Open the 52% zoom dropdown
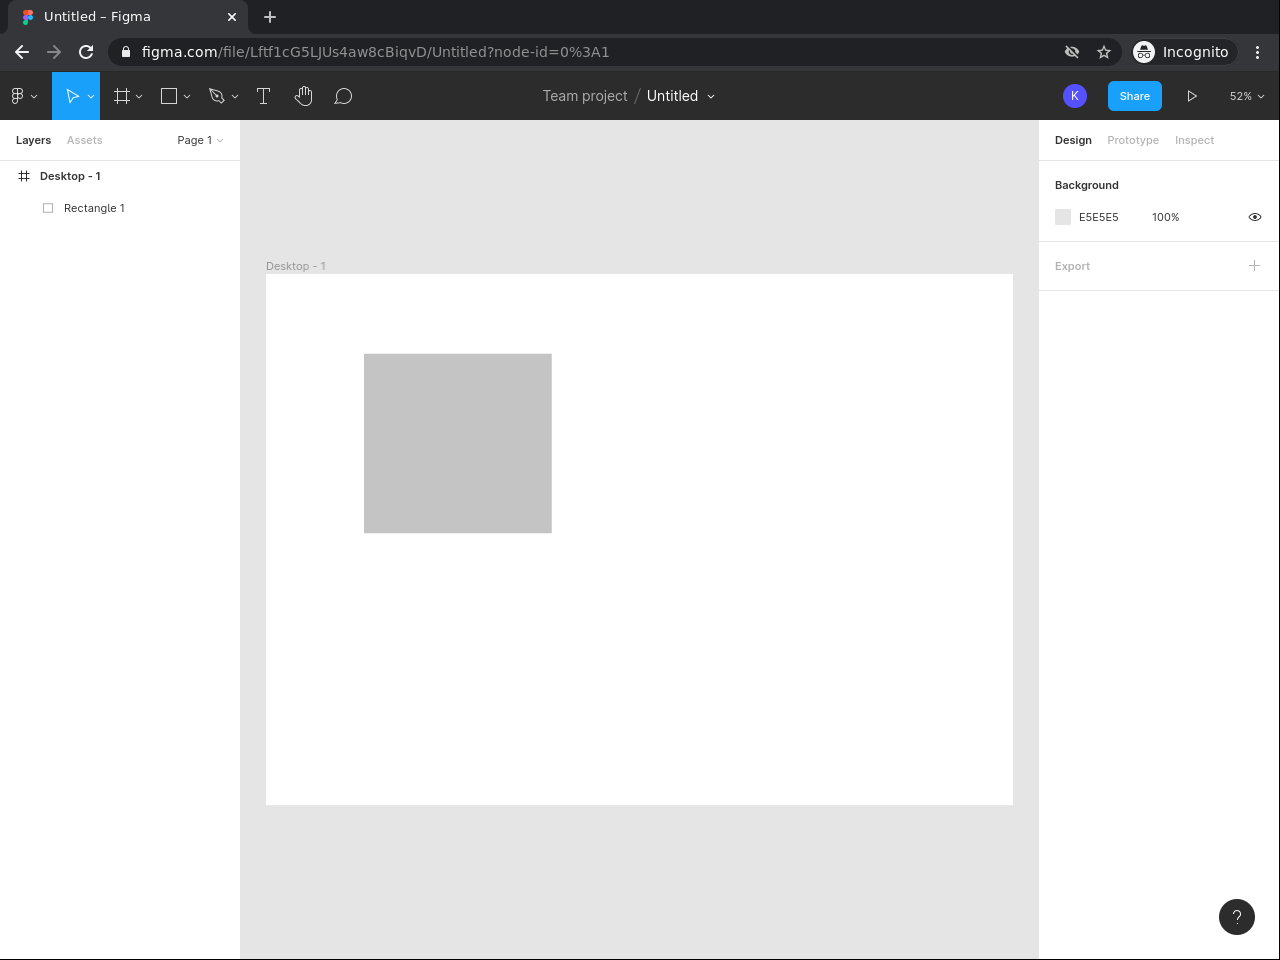Image resolution: width=1280 pixels, height=960 pixels. [1246, 96]
